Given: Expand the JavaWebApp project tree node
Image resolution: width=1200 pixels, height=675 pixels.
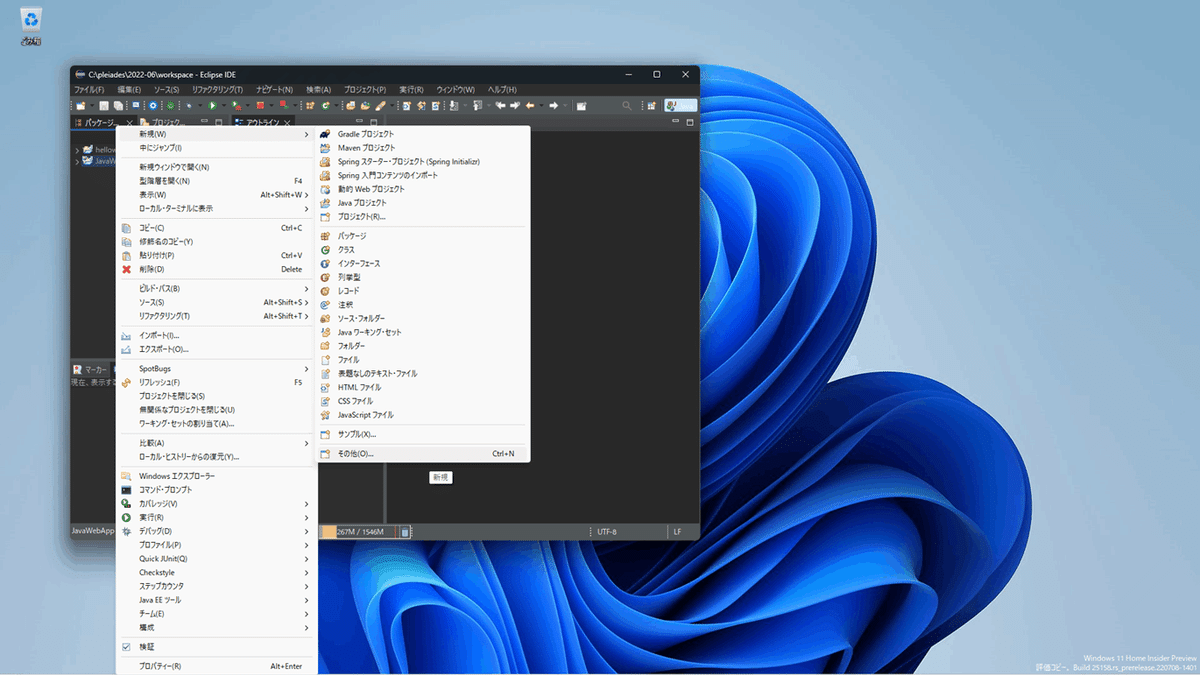Looking at the screenshot, I should [x=77, y=161].
